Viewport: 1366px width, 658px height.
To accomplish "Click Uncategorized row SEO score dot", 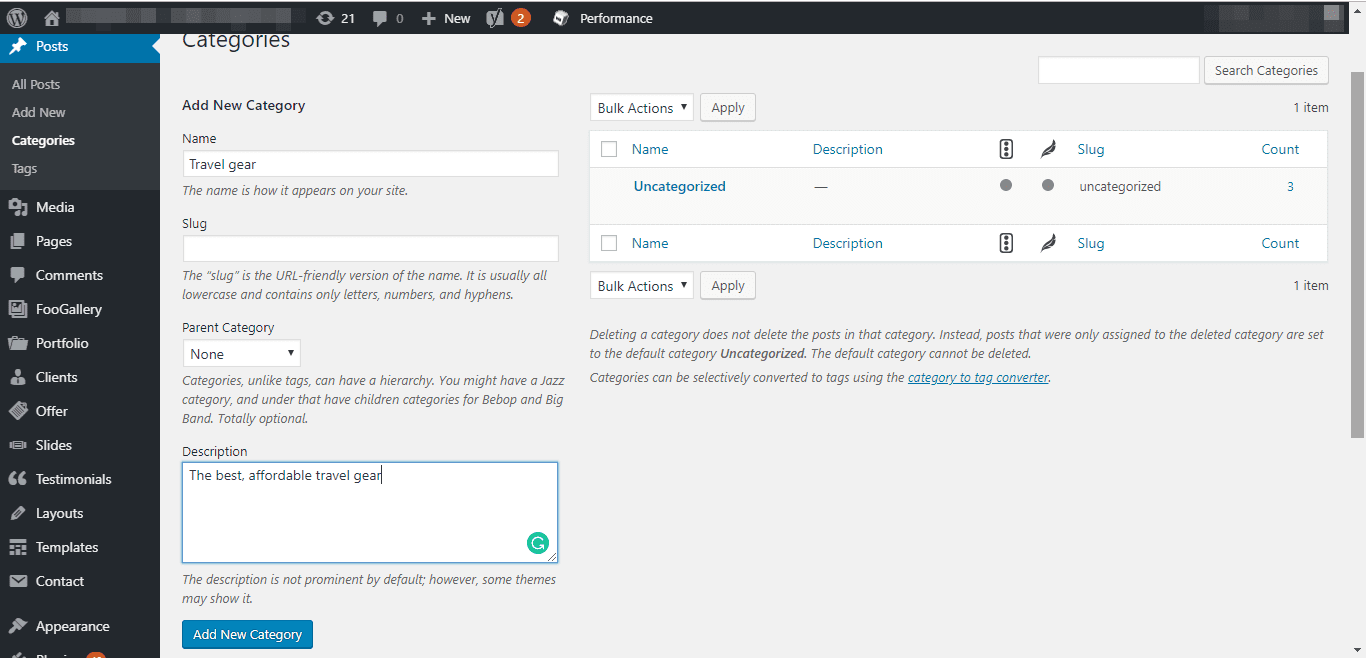I will pyautogui.click(x=1006, y=185).
